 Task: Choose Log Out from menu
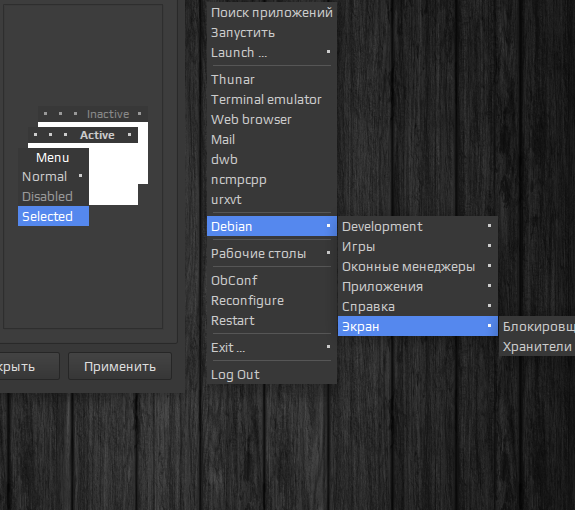pyautogui.click(x=272, y=374)
